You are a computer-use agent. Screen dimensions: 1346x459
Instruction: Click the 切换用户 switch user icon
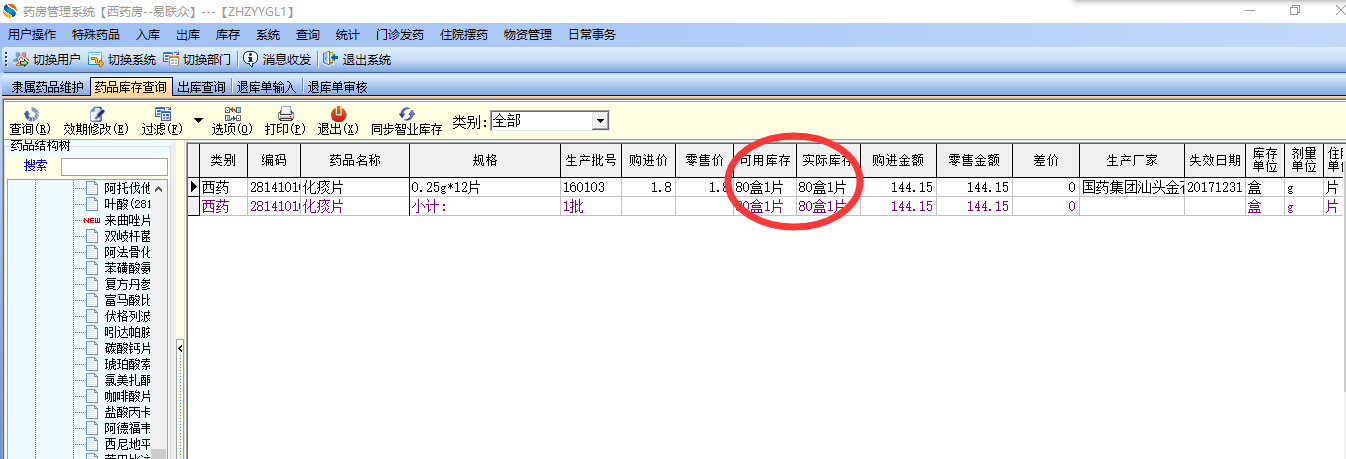(x=21, y=60)
